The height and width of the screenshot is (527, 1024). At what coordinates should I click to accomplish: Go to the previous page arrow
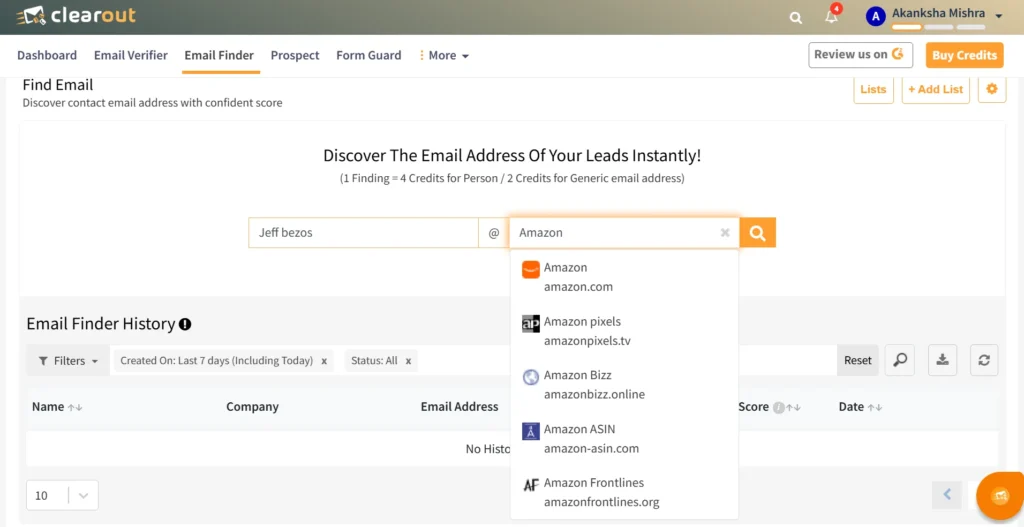pyautogui.click(x=947, y=494)
